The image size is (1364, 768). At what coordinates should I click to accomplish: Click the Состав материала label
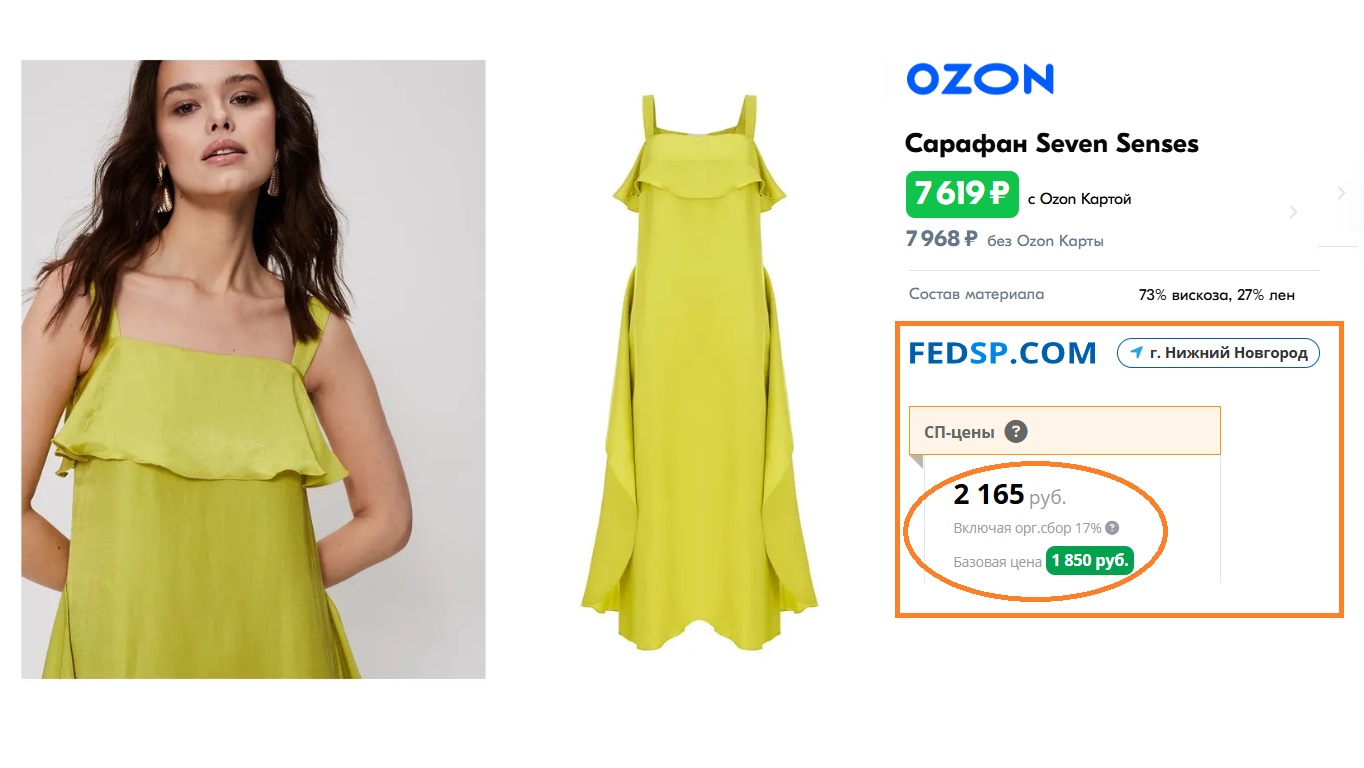[x=976, y=294]
